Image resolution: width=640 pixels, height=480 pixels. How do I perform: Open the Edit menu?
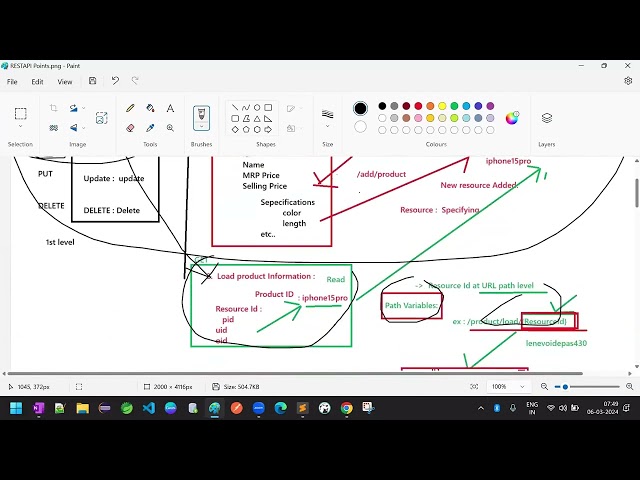pyautogui.click(x=37, y=82)
